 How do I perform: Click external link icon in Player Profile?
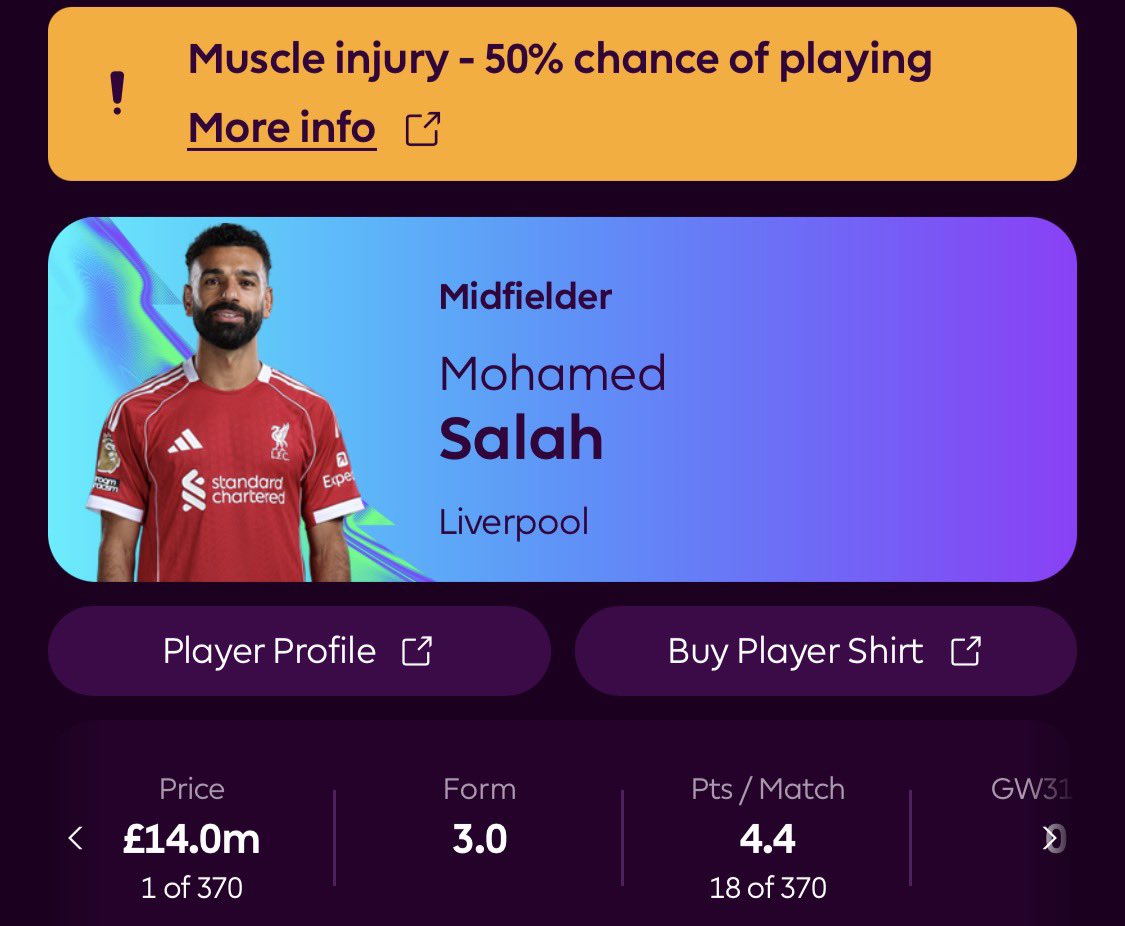[416, 651]
